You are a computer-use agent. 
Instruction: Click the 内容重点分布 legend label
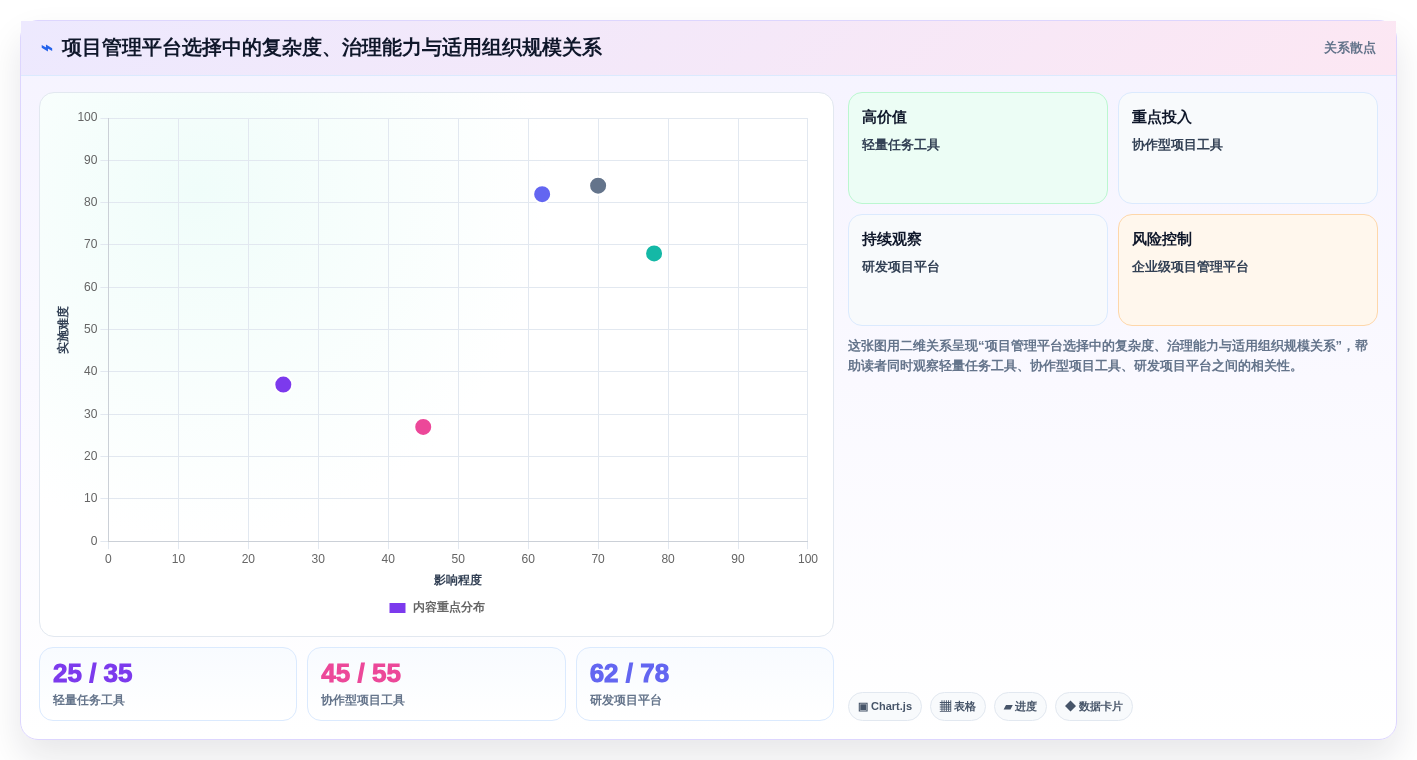448,607
